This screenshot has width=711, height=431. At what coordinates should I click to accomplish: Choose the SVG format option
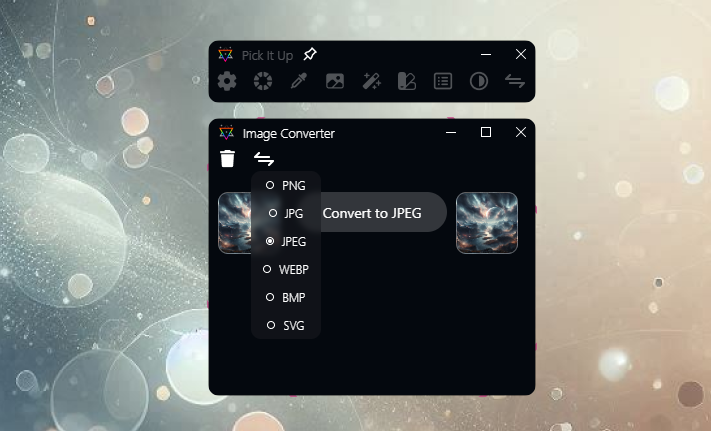(x=286, y=325)
